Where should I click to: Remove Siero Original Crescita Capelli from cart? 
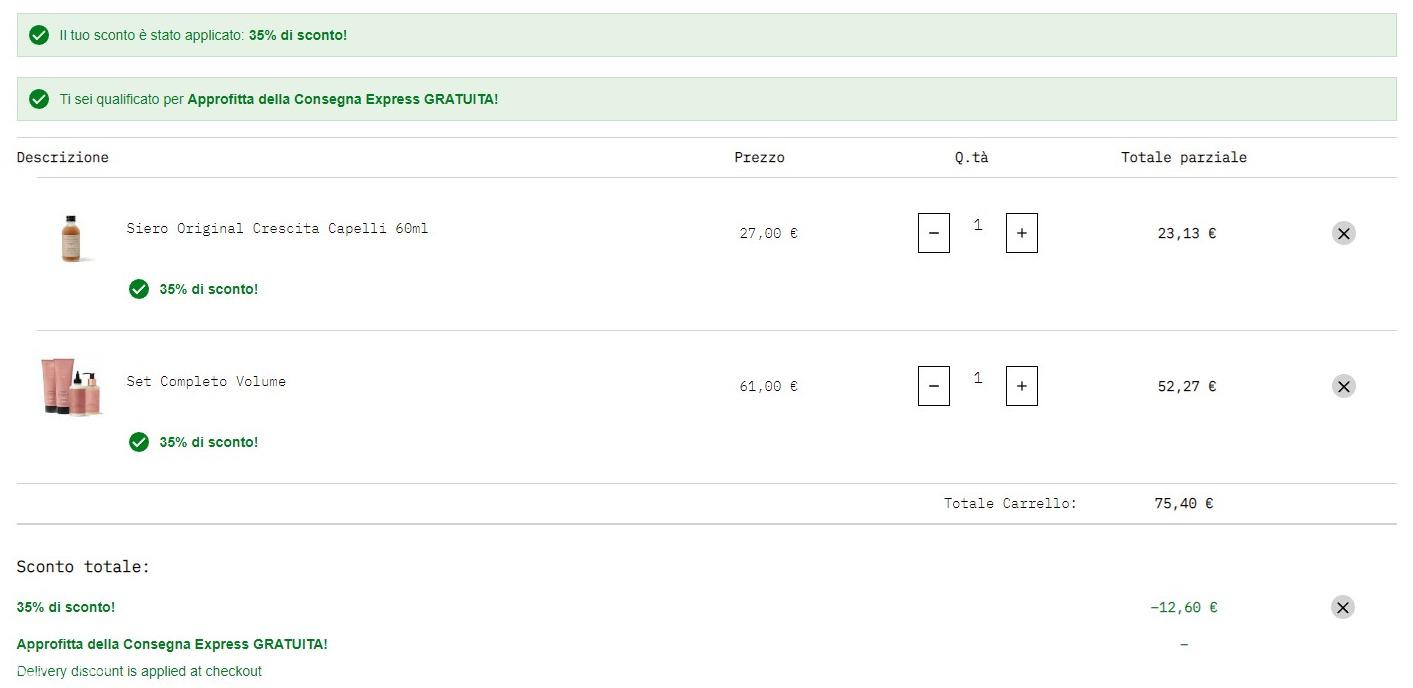pos(1343,234)
